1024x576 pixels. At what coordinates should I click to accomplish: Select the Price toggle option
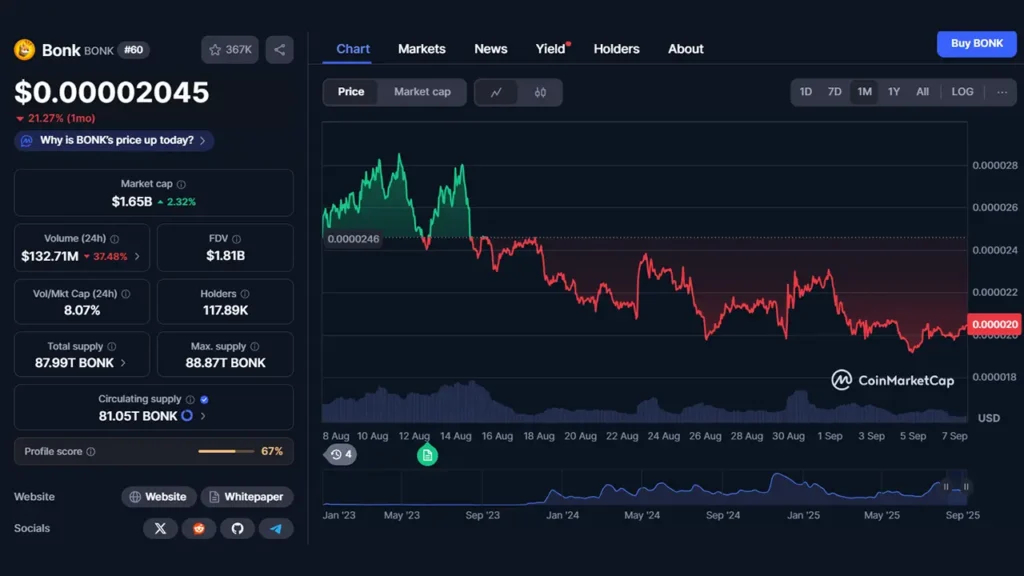[x=351, y=92]
